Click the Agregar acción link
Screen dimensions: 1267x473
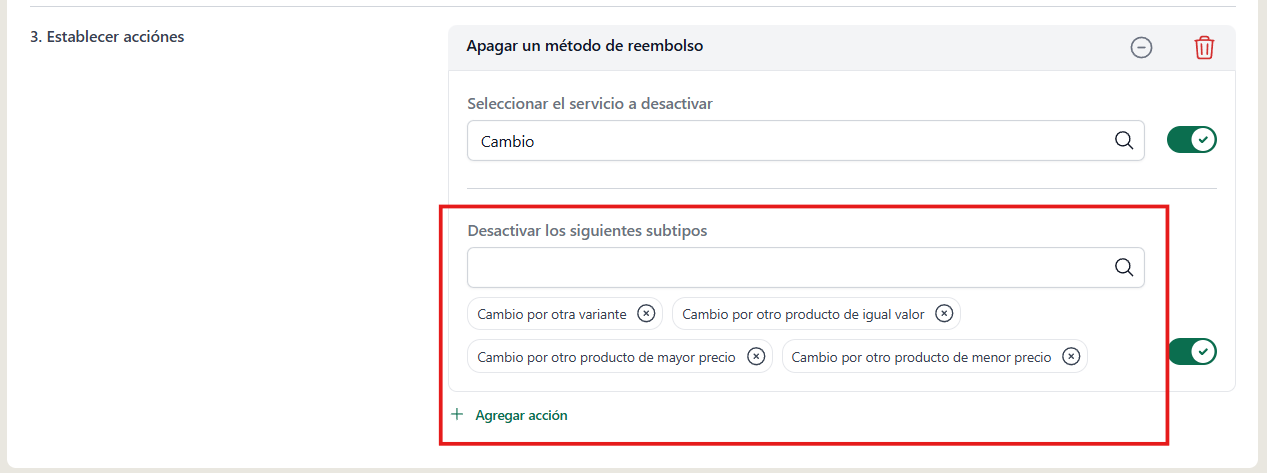click(x=521, y=415)
